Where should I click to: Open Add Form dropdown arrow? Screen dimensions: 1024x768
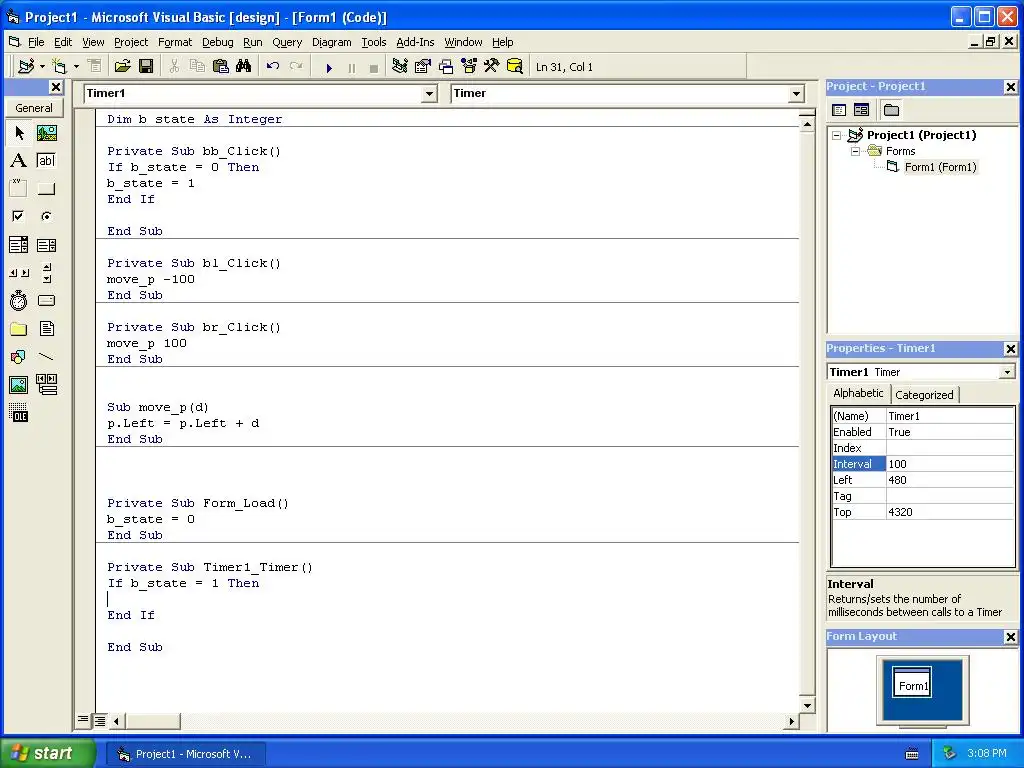pyautogui.click(x=76, y=67)
